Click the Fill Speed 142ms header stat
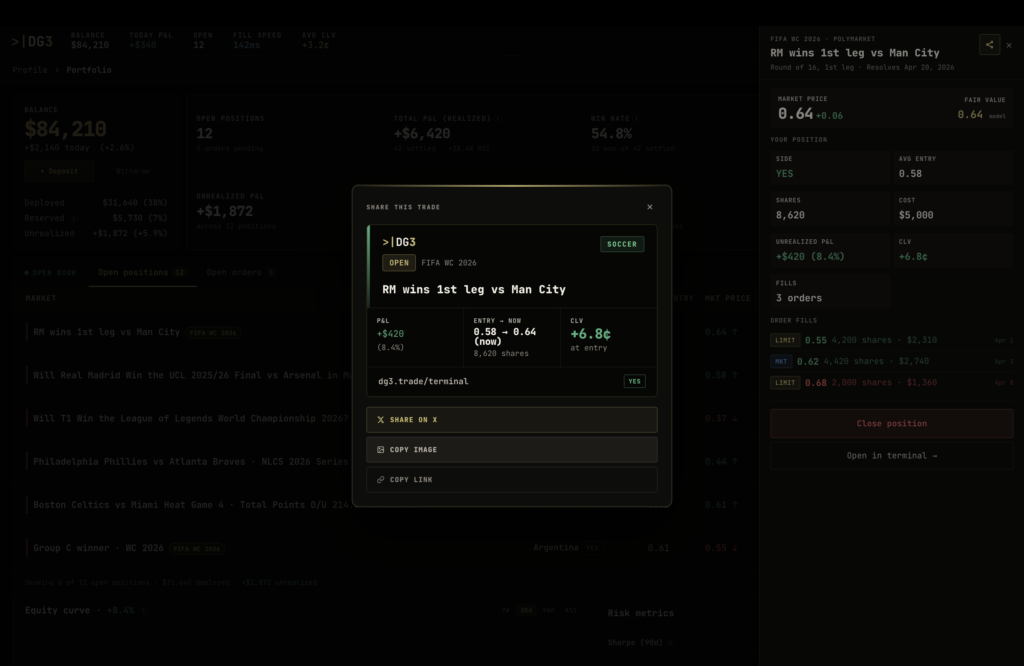1024x666 pixels. [257, 40]
